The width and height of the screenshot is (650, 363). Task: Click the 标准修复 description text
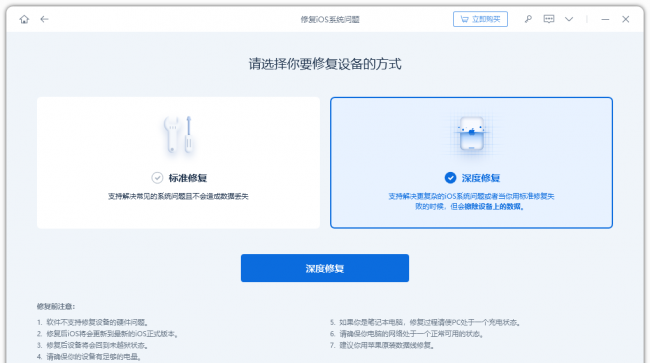tap(178, 196)
